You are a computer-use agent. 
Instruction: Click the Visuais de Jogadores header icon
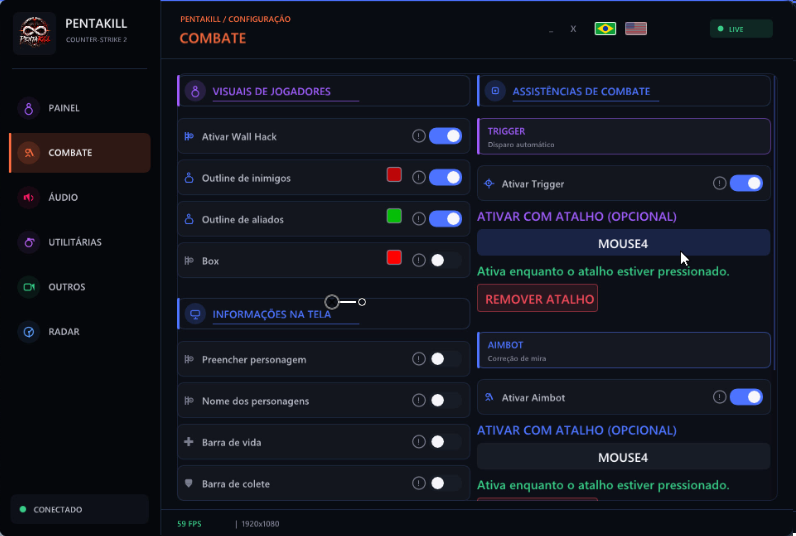coord(195,91)
